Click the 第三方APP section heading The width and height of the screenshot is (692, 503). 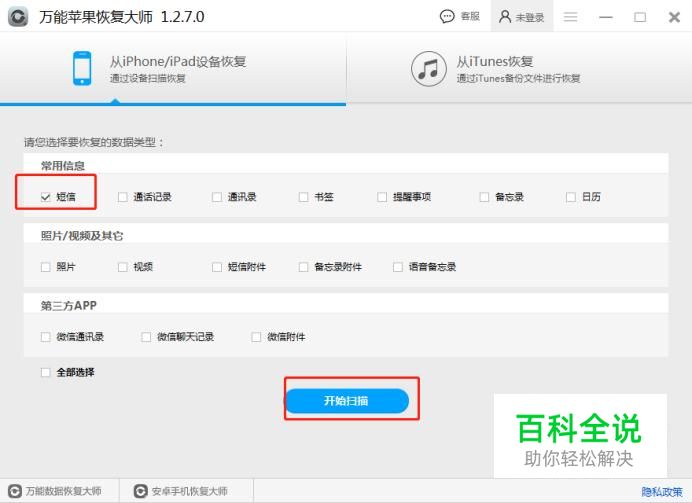[68, 306]
